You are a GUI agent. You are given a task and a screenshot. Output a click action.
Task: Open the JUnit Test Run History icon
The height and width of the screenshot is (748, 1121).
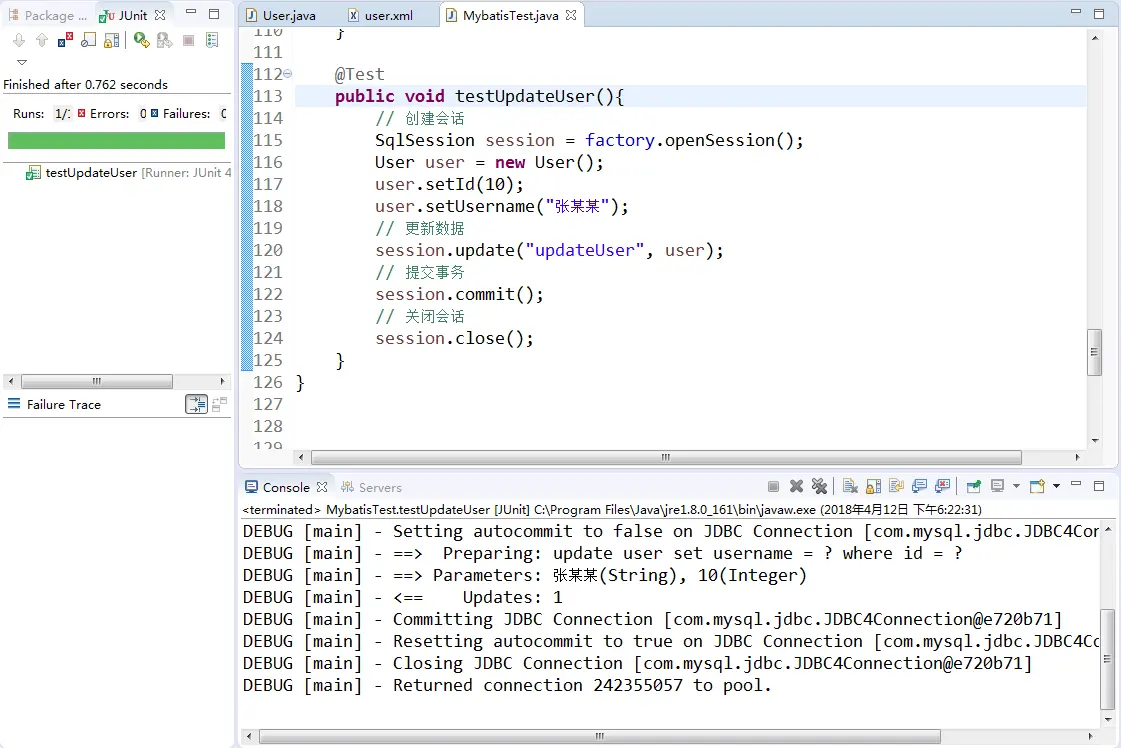212,40
